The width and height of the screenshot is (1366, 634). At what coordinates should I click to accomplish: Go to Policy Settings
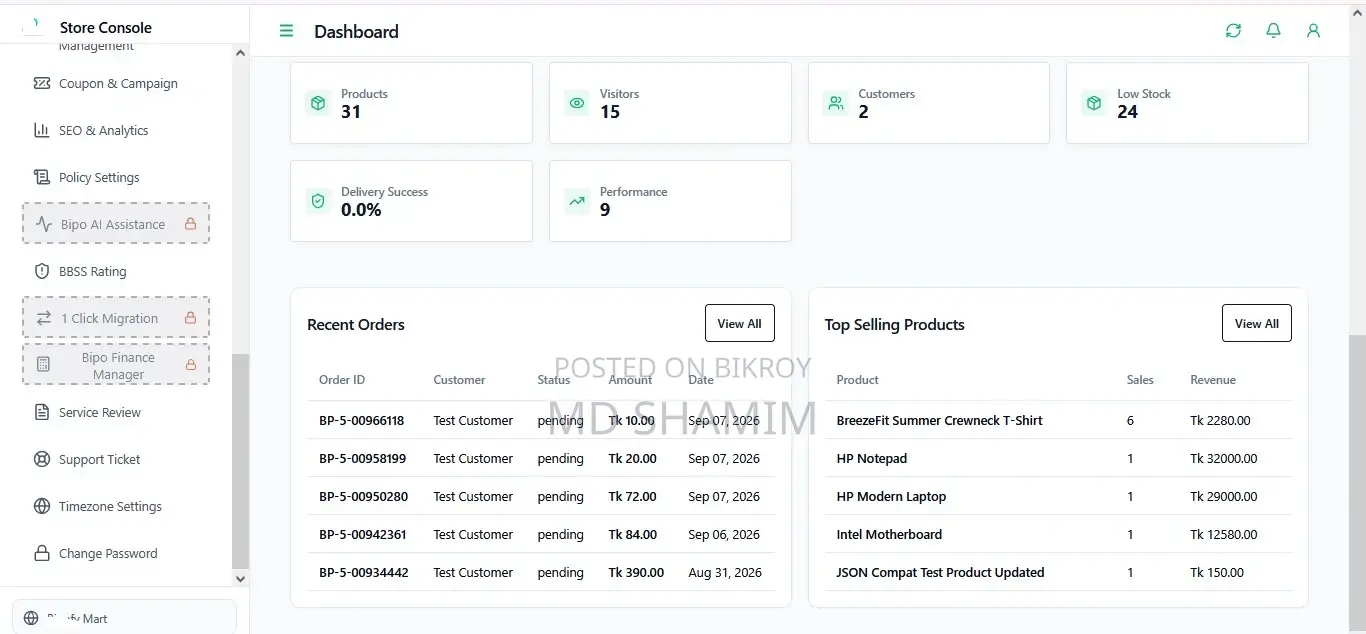click(x=116, y=178)
